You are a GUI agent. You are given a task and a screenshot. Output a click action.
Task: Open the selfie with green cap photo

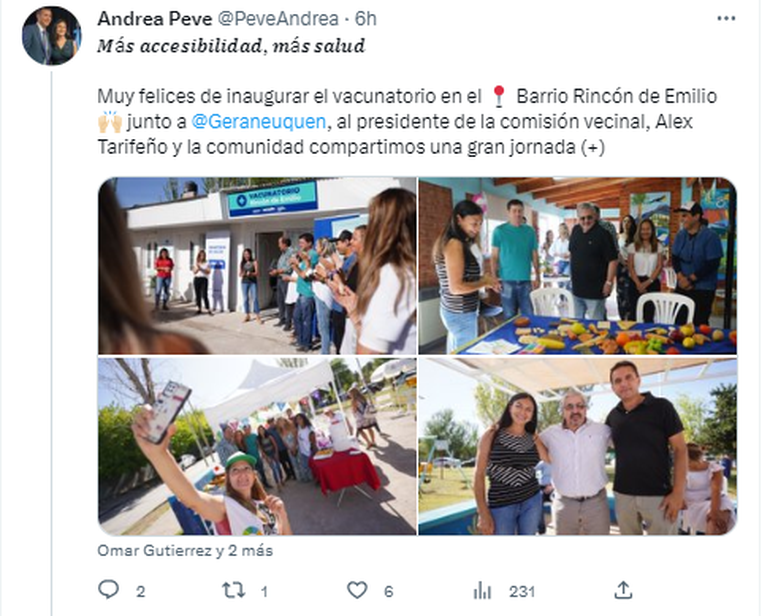[257, 446]
